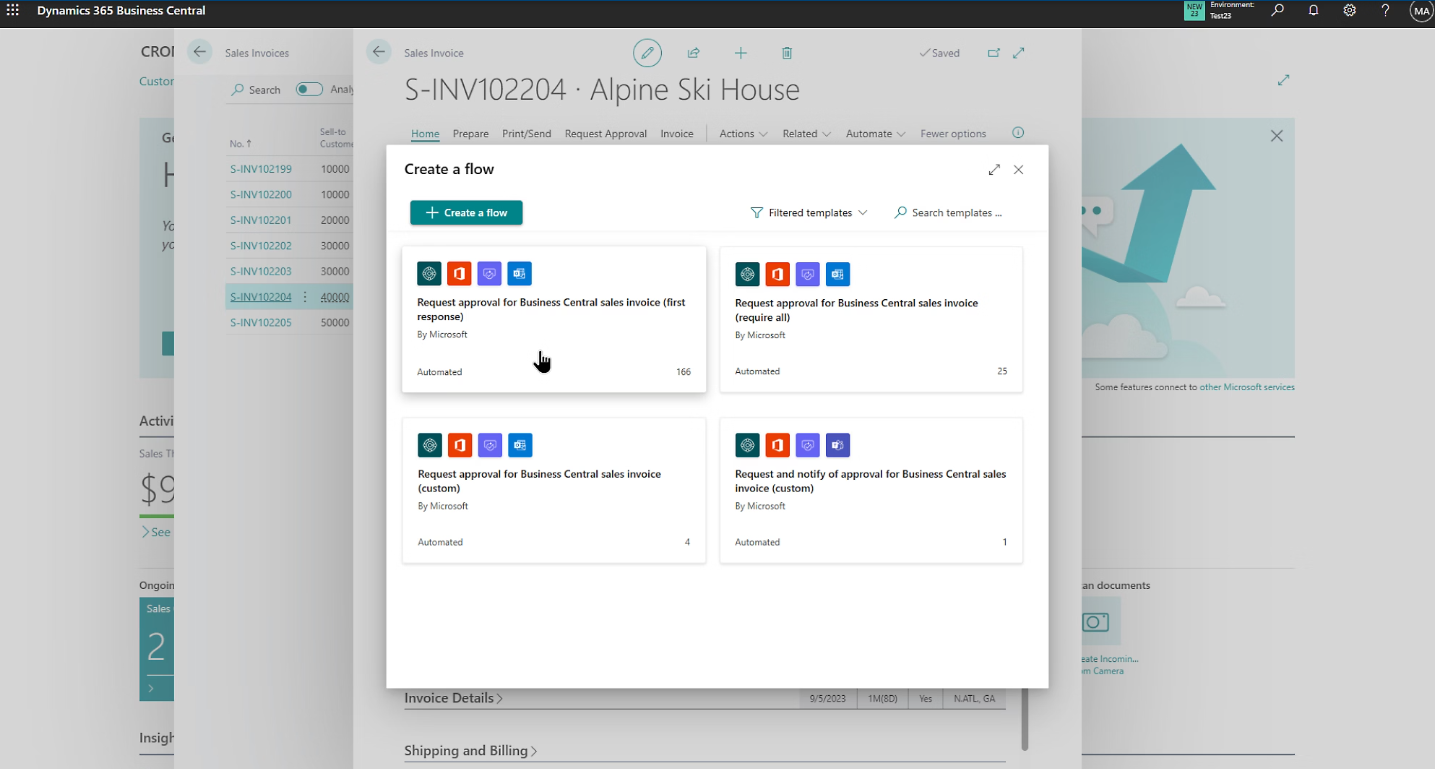Screen dimensions: 1435x769
Task: Open the MA user account avatar
Action: click(x=1421, y=11)
